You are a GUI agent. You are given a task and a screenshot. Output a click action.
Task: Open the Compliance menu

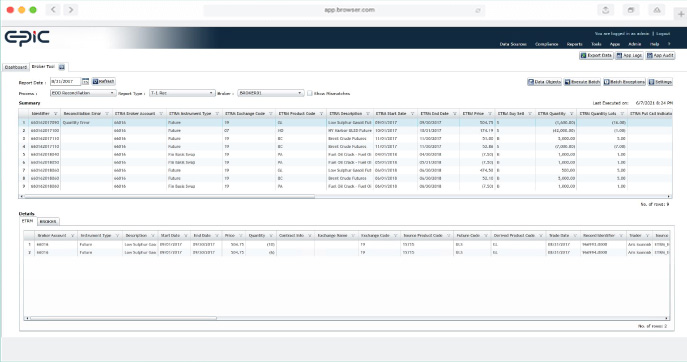click(x=546, y=44)
